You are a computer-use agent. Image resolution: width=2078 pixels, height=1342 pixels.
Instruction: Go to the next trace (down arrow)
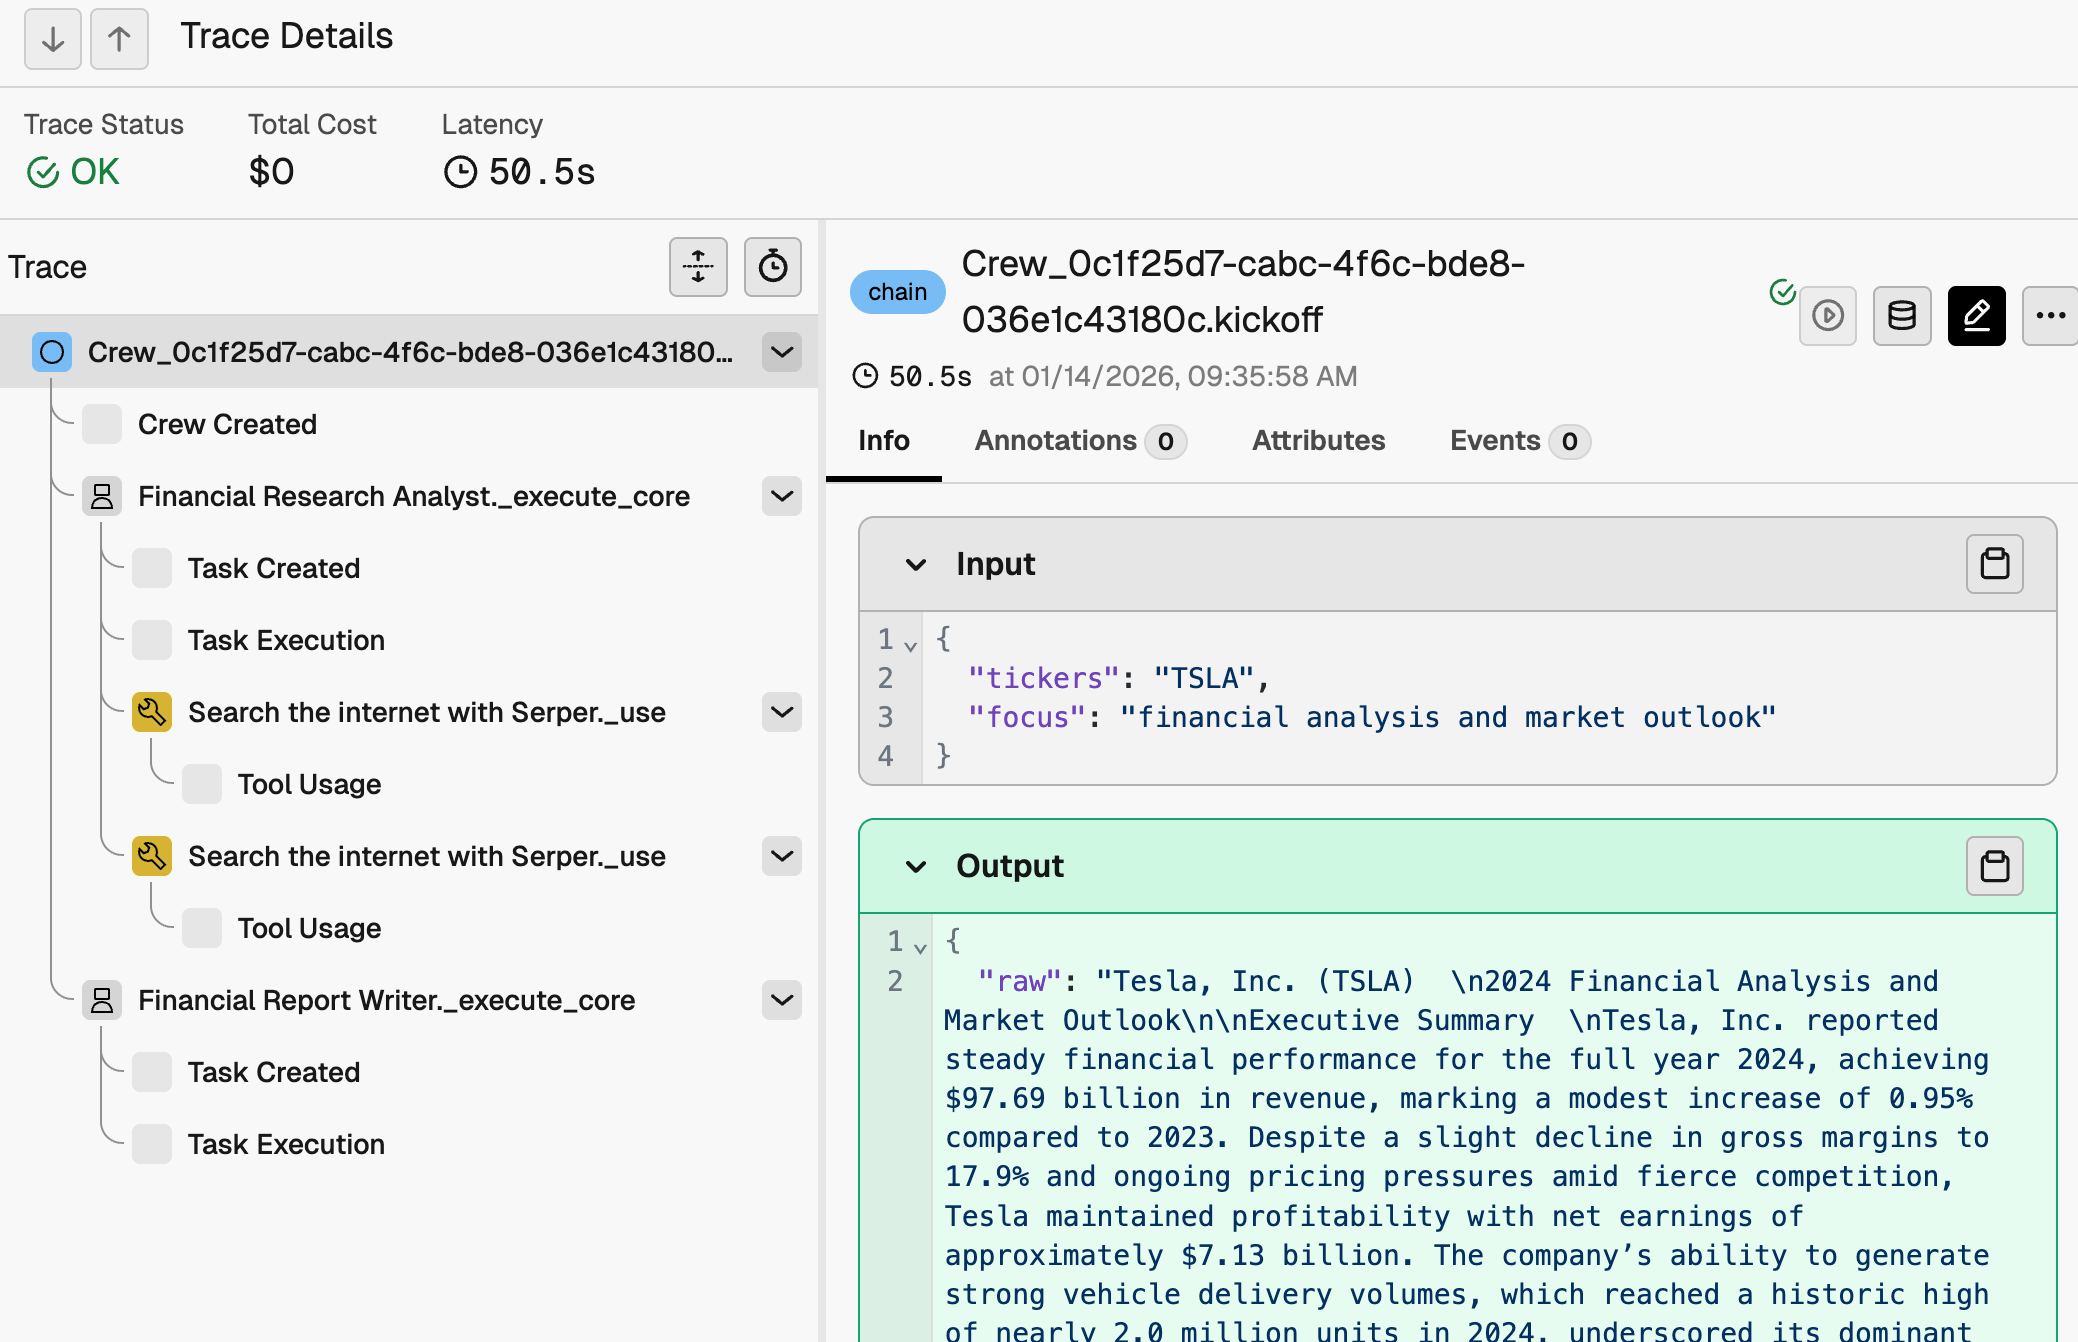(x=52, y=39)
